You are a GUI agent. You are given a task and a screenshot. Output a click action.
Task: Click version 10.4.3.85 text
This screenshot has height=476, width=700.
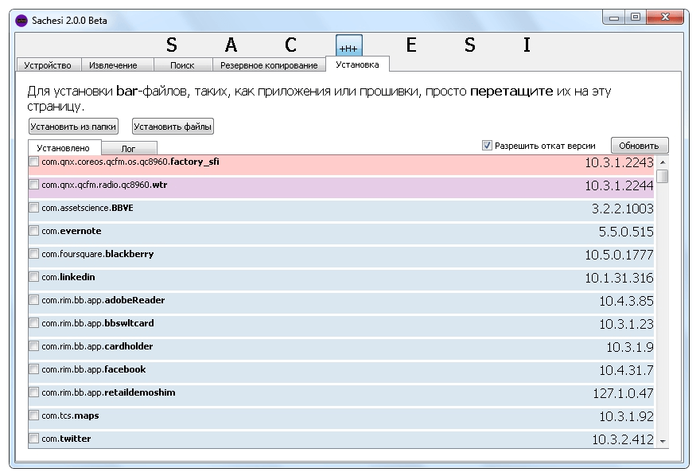click(x=626, y=301)
